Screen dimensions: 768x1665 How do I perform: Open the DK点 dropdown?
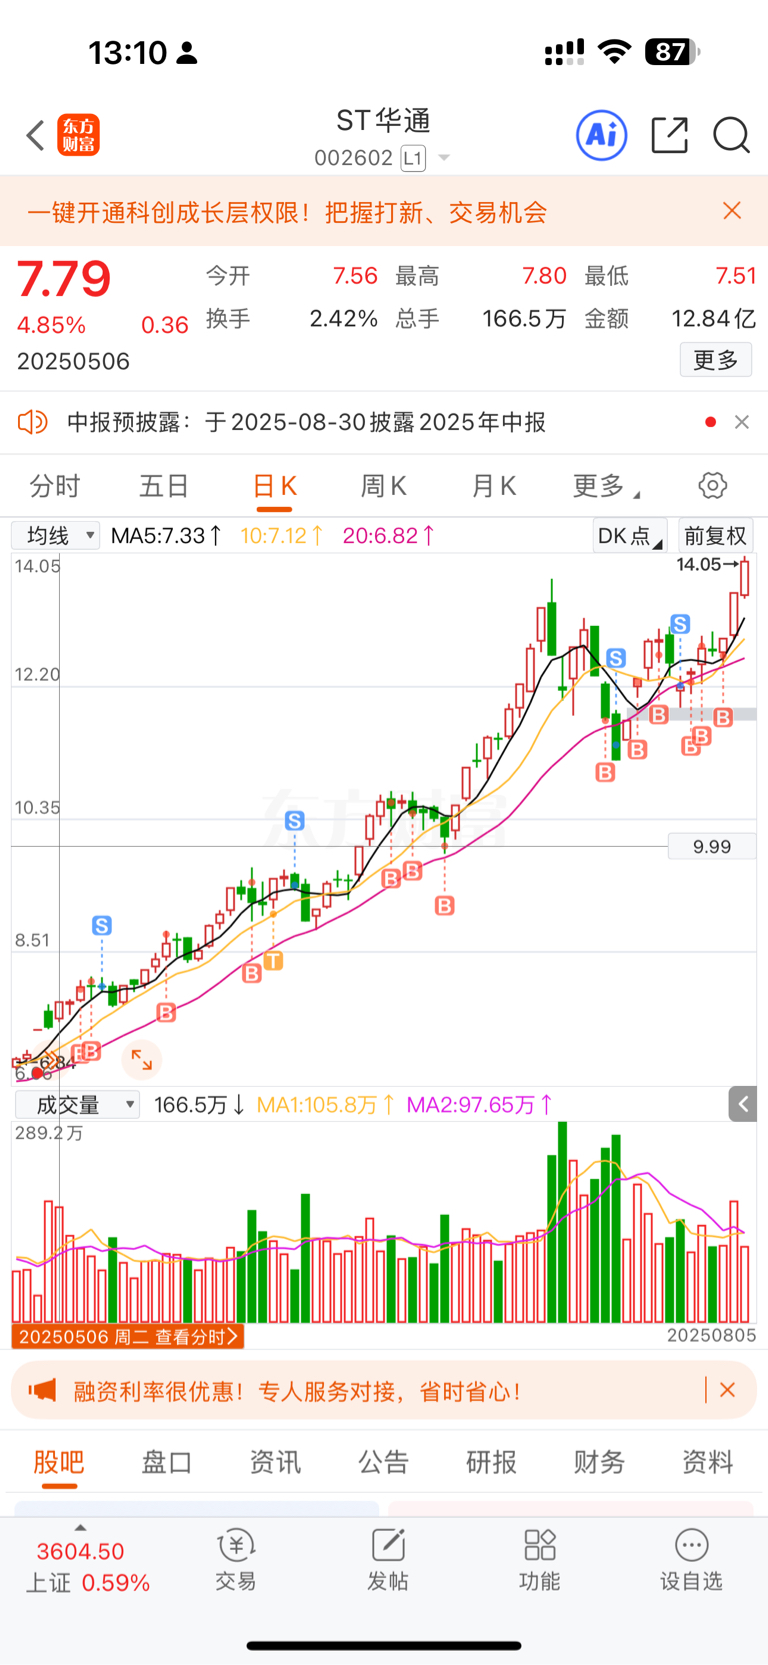coord(629,536)
